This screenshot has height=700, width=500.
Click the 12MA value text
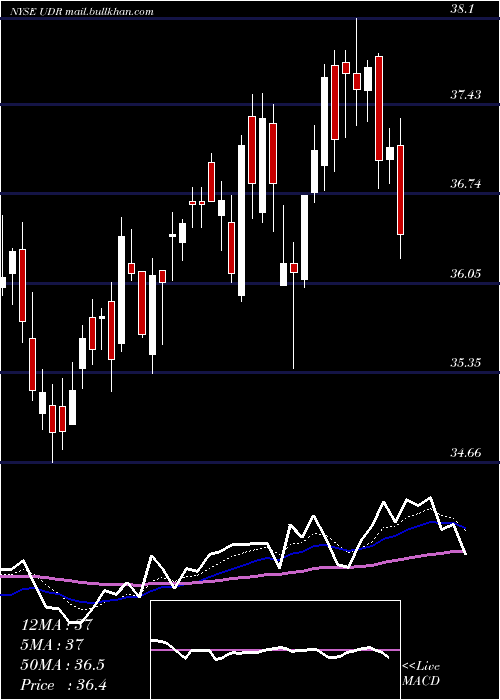[x=56, y=625]
